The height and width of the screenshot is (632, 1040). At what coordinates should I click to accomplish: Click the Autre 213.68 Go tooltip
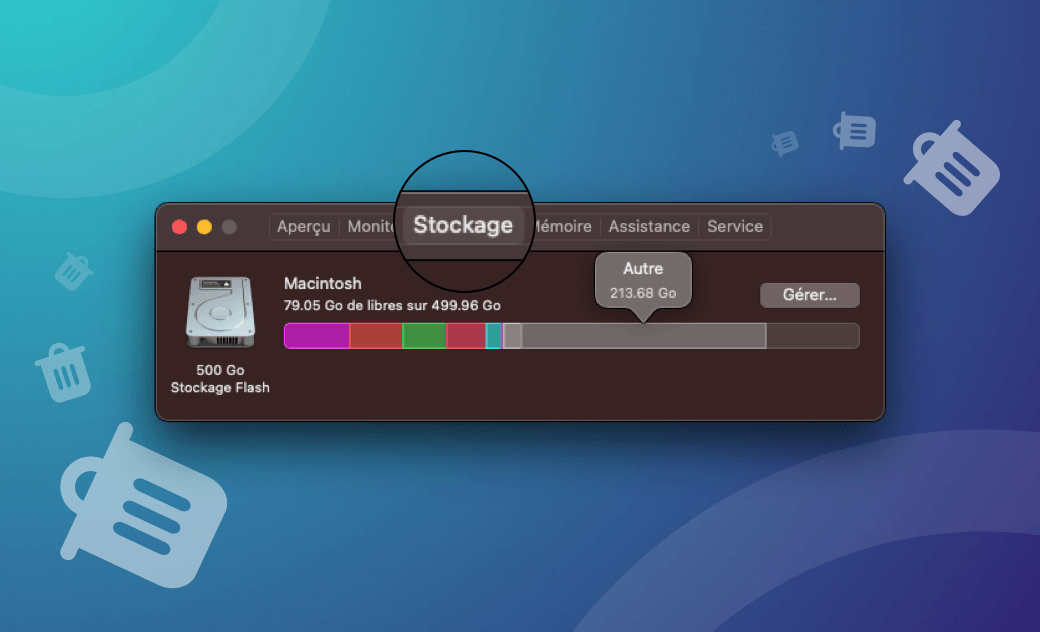[x=642, y=281]
